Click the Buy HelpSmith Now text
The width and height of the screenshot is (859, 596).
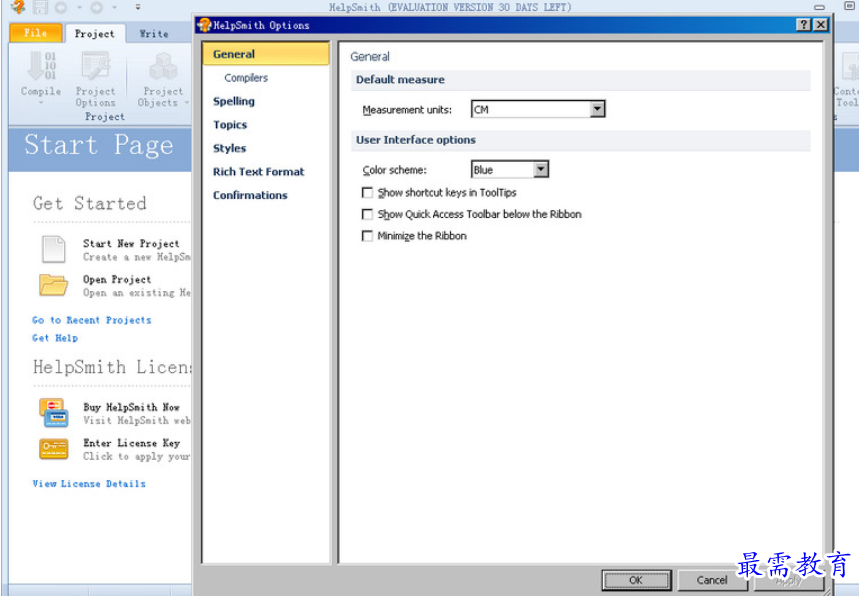point(131,407)
